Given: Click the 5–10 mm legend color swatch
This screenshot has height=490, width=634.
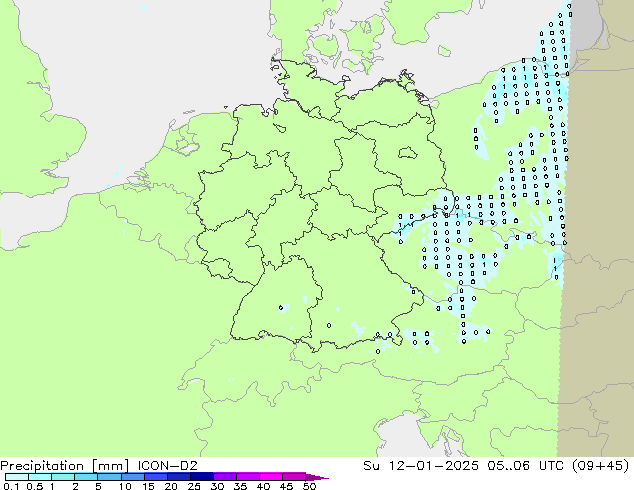Looking at the screenshot, I should 109,477.
